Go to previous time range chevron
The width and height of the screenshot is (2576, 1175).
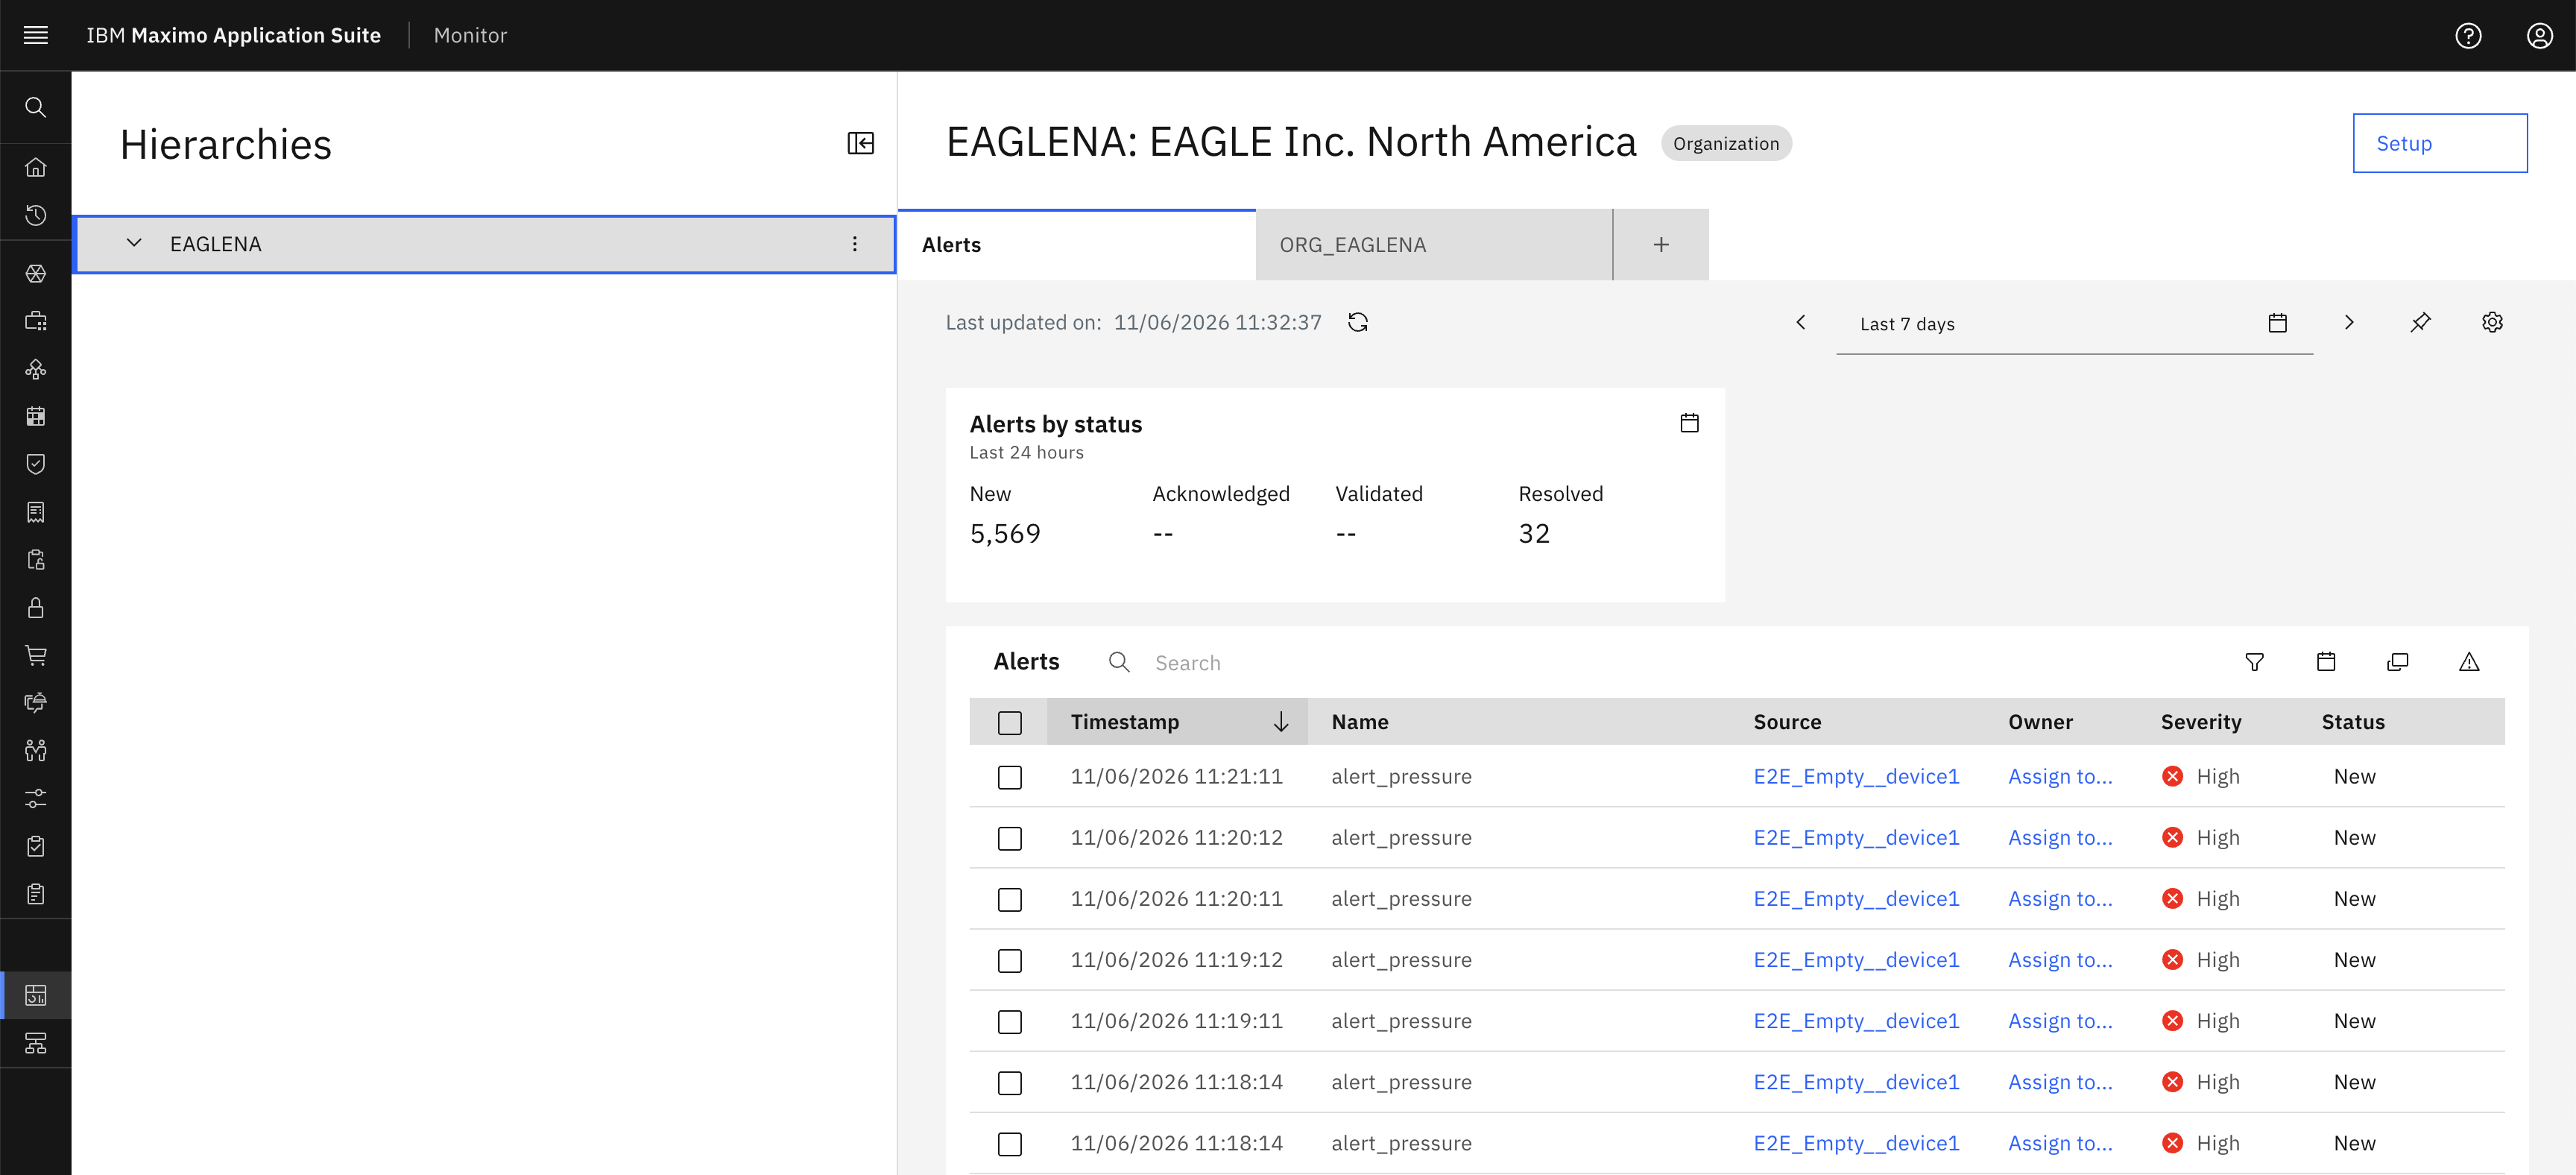(x=1801, y=322)
